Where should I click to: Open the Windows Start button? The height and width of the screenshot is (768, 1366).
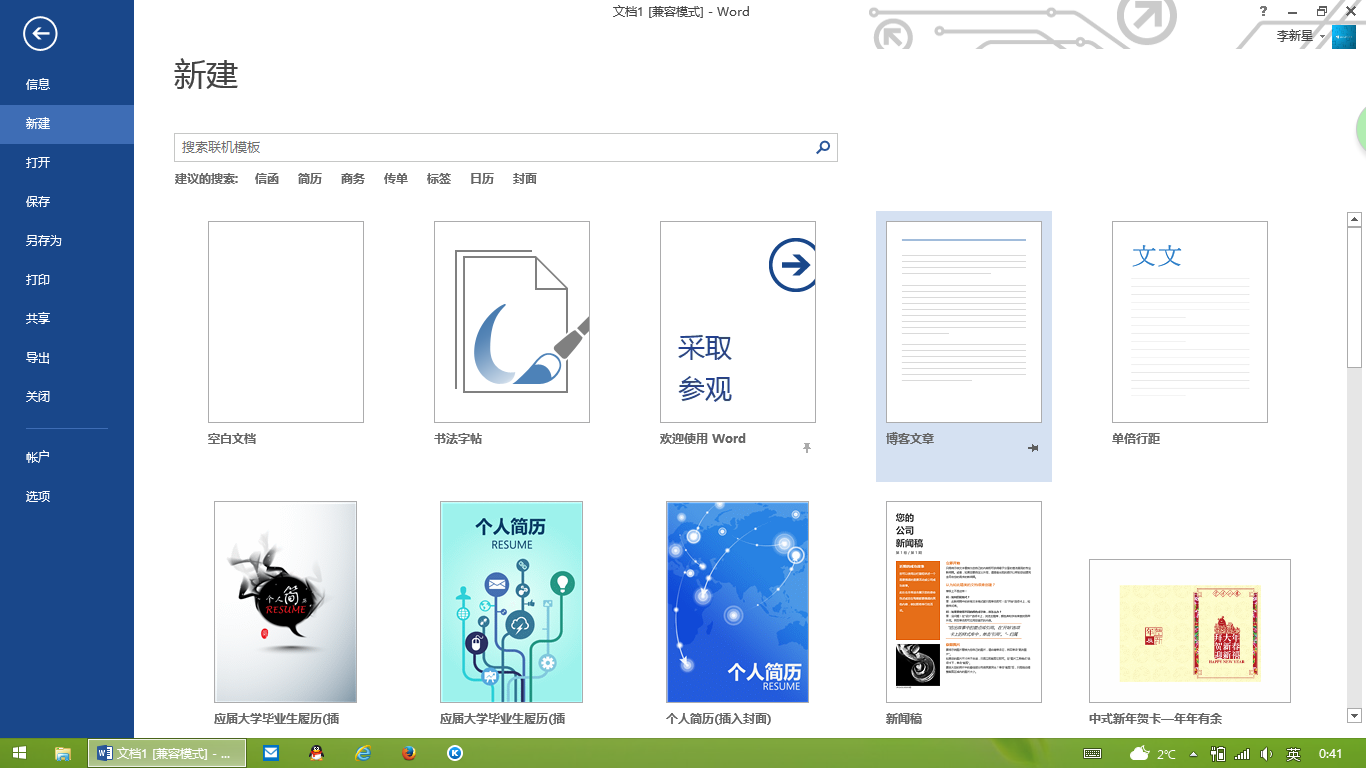tap(19, 753)
